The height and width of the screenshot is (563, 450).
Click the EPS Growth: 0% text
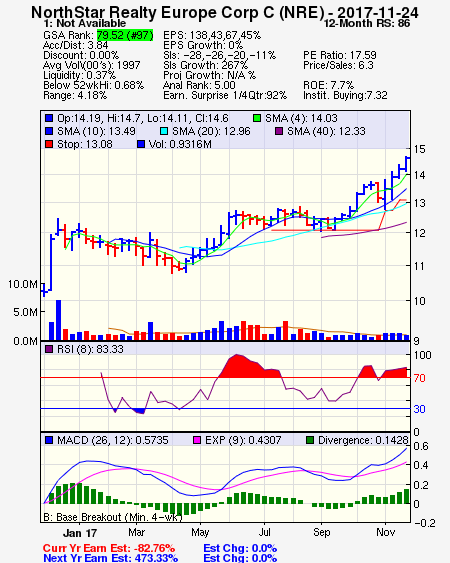pos(203,45)
